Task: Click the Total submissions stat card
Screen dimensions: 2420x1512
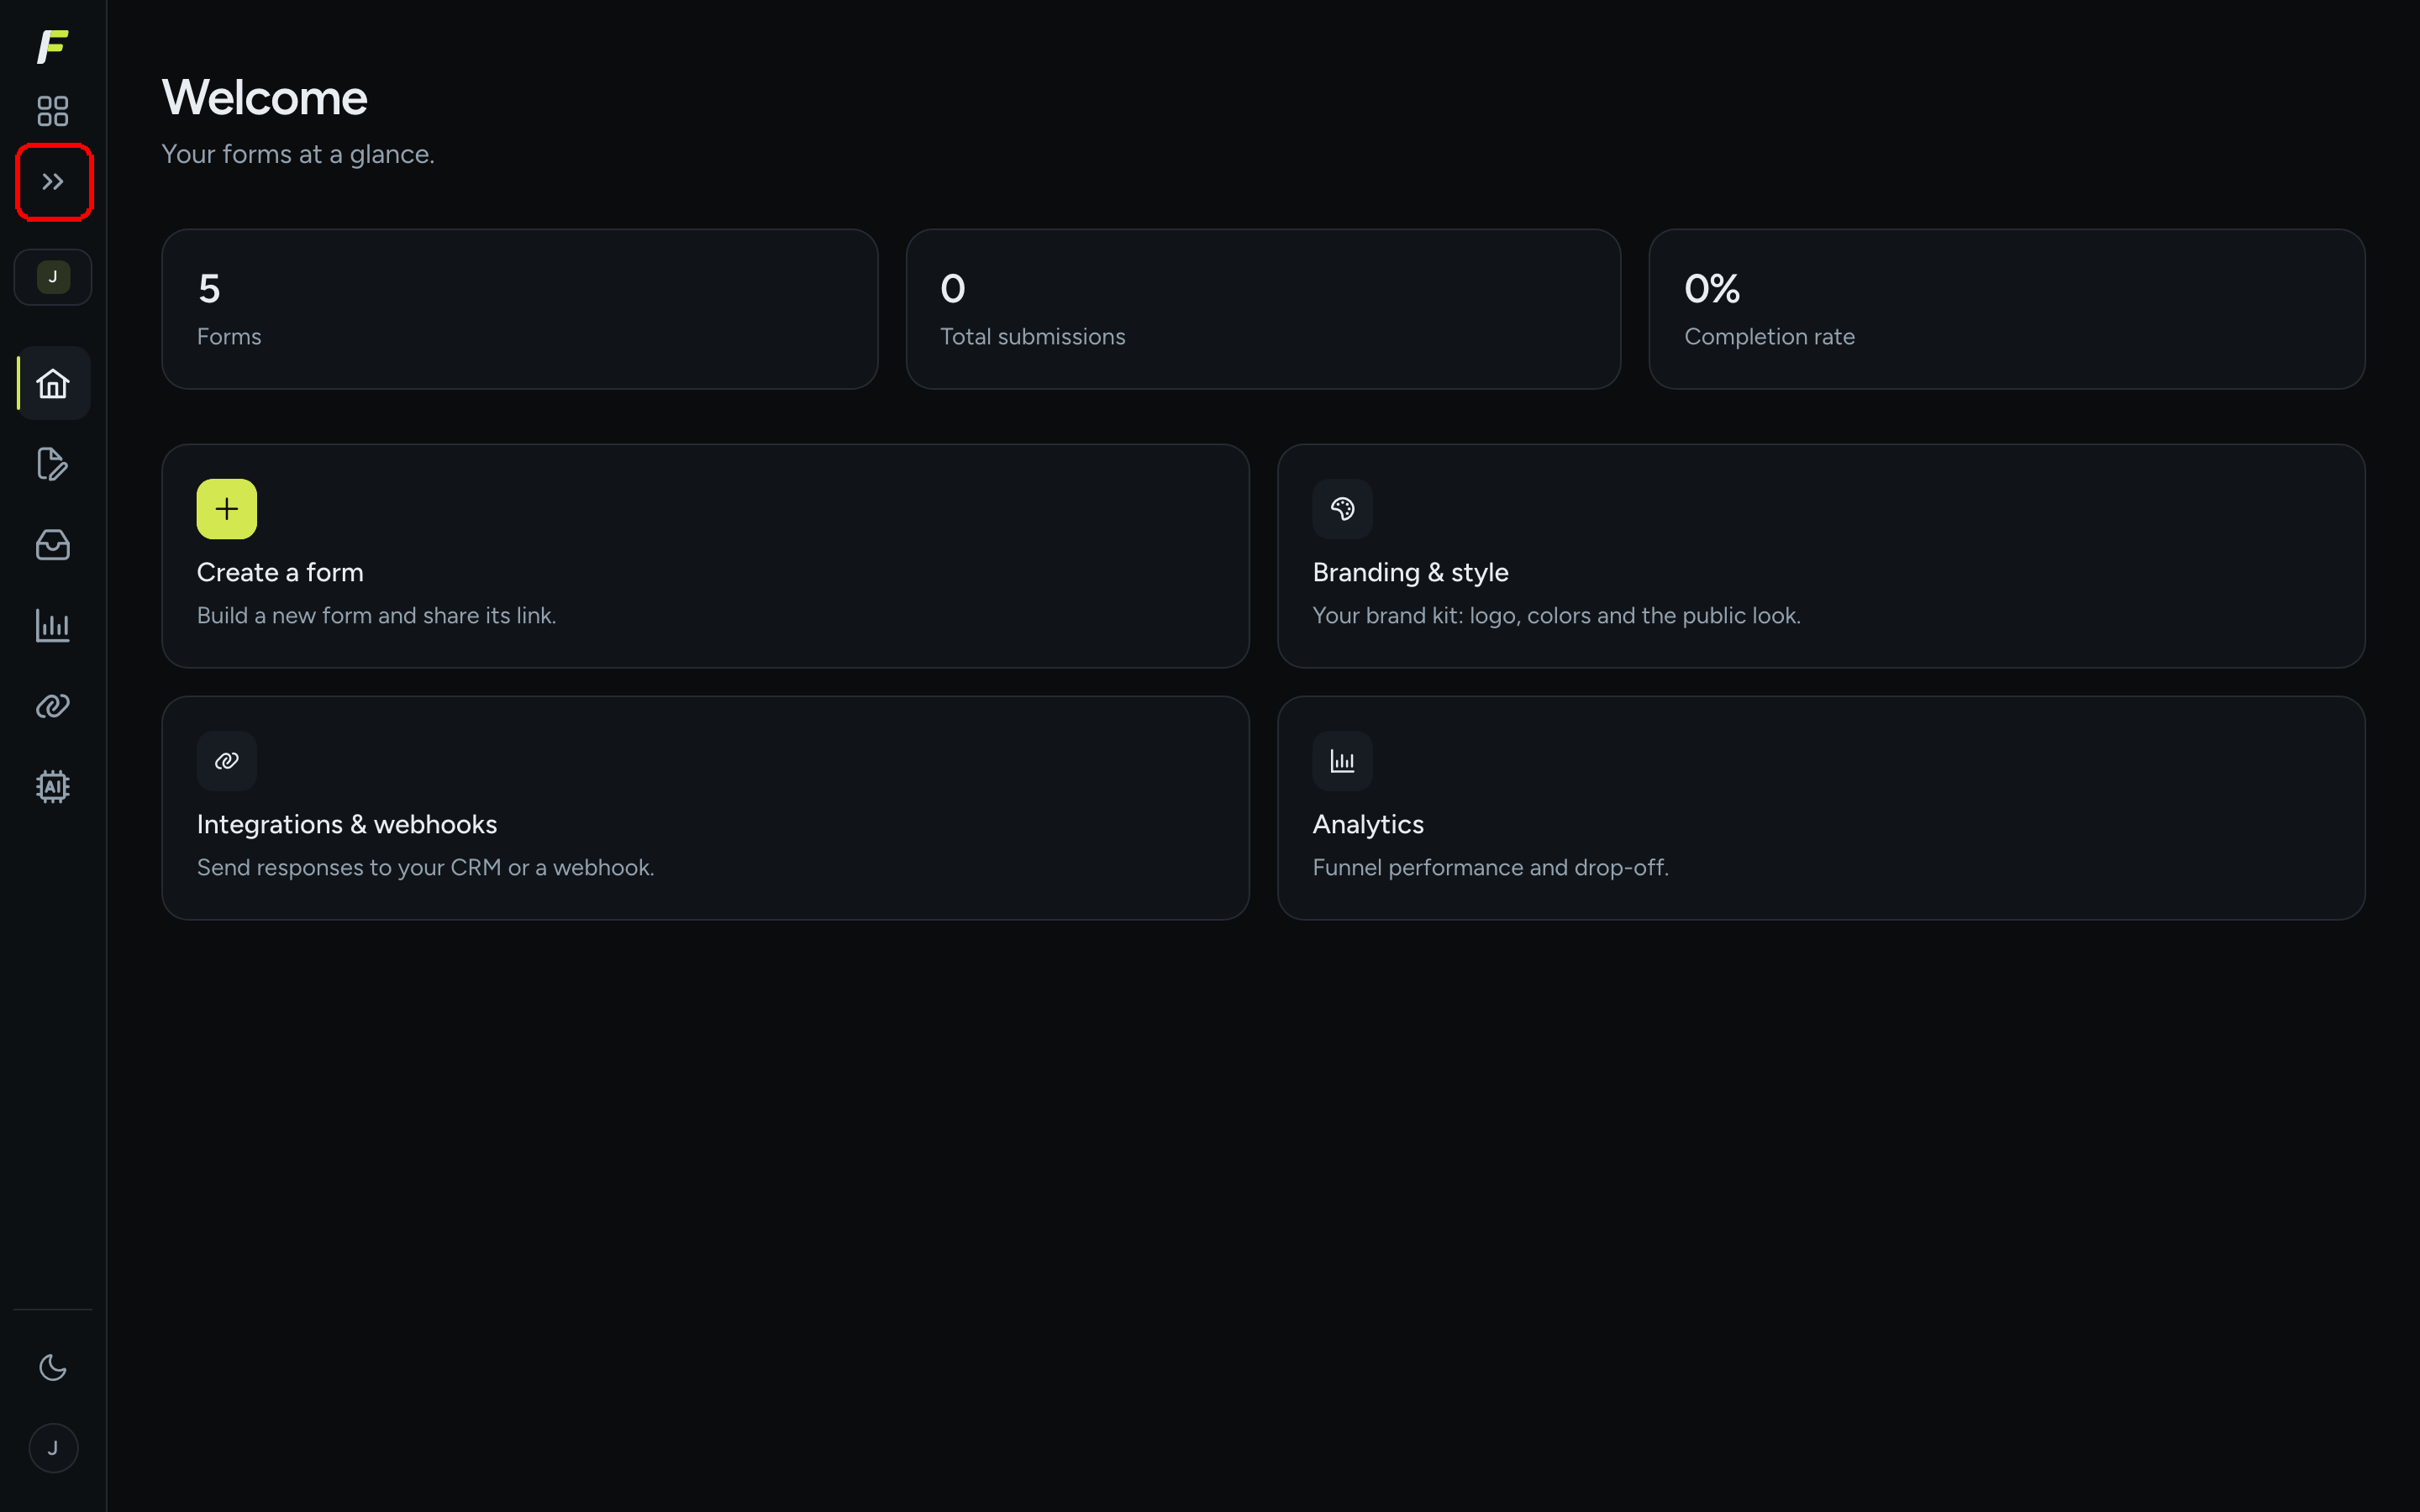Action: coord(1263,309)
